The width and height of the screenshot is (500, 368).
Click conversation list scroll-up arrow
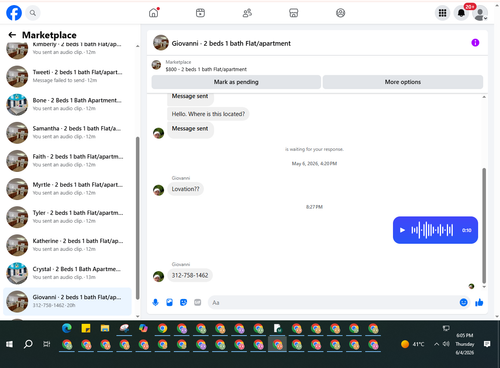click(x=137, y=46)
